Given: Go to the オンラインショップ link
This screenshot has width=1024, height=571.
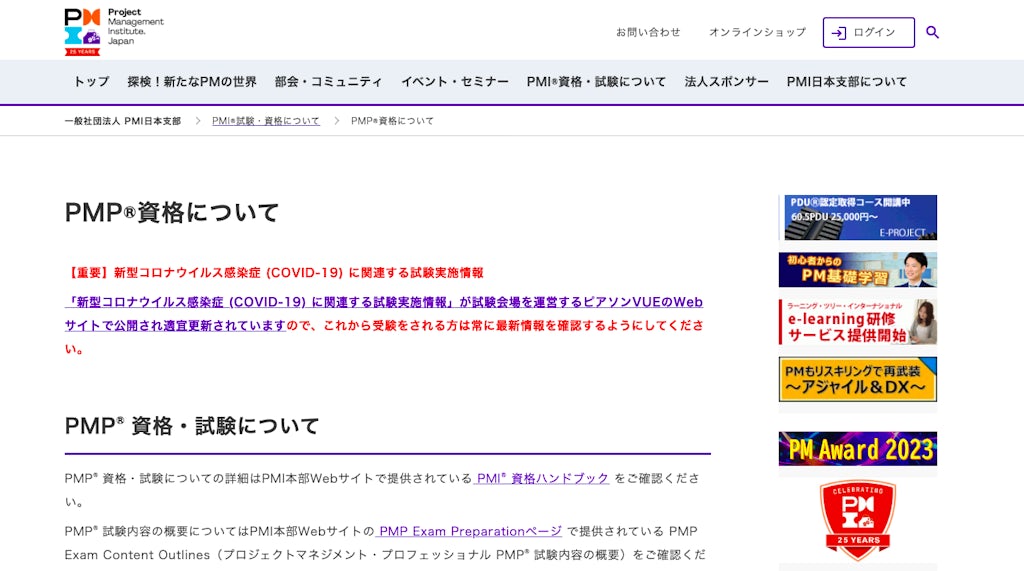Looking at the screenshot, I should [758, 32].
